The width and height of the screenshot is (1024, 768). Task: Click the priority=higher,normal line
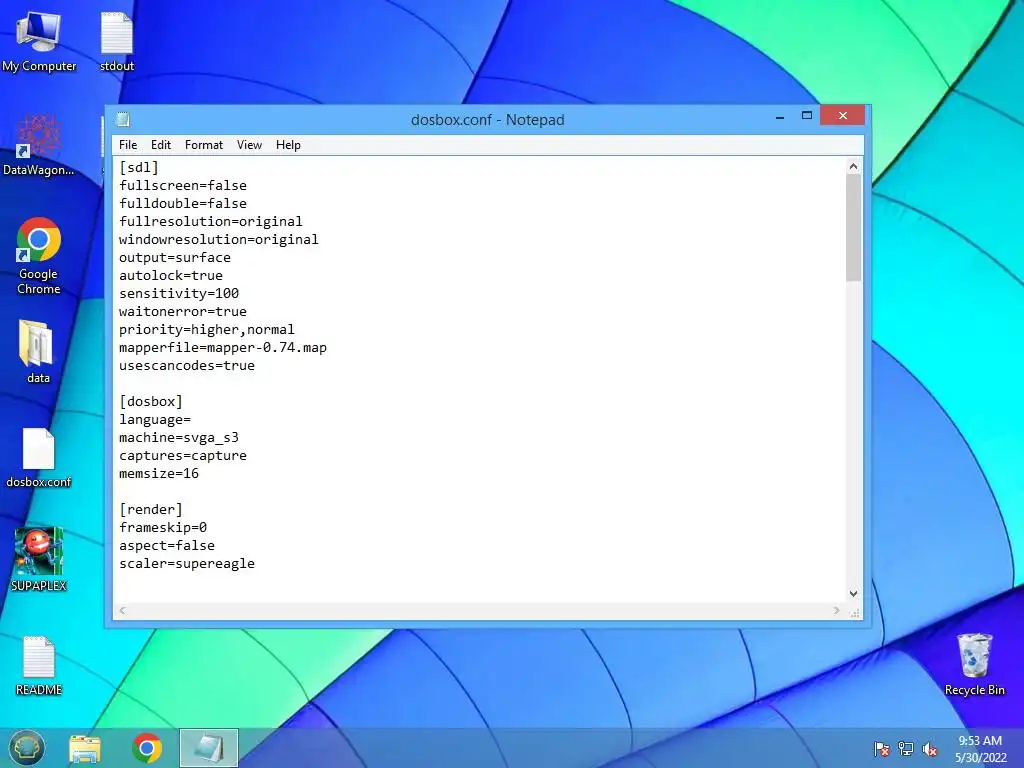pyautogui.click(x=207, y=330)
